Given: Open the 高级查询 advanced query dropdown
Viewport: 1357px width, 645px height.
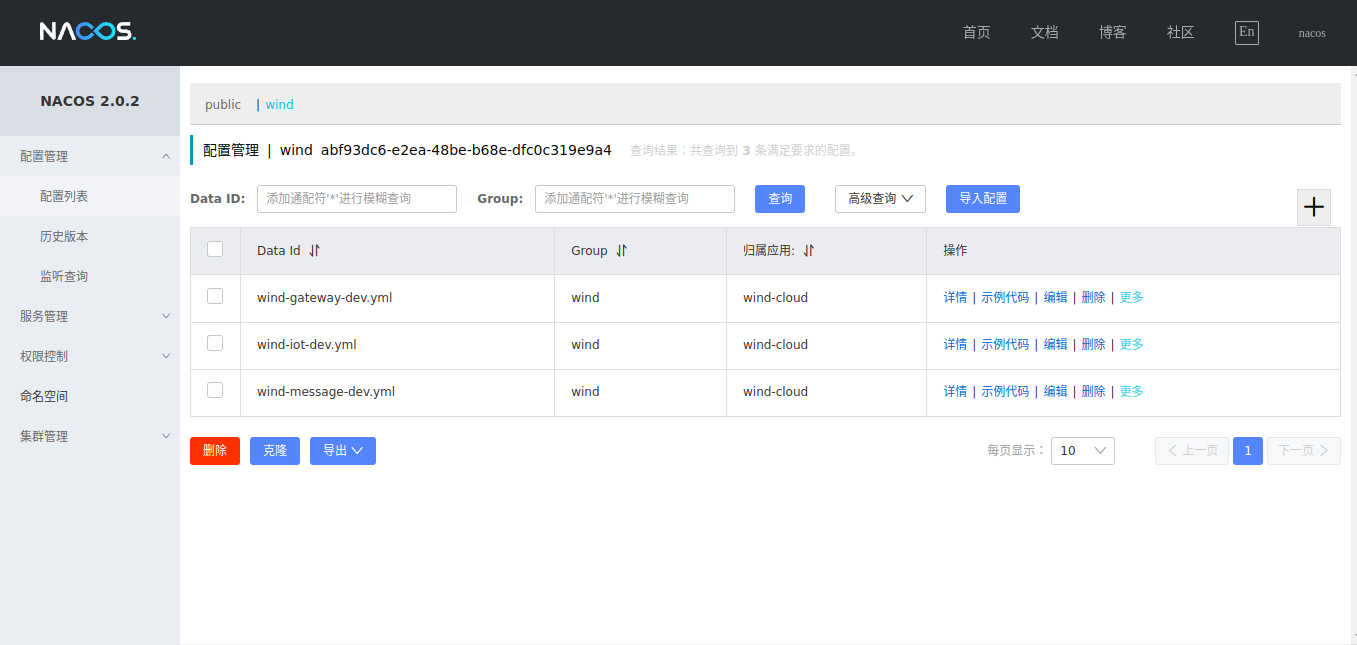Looking at the screenshot, I should click(880, 199).
